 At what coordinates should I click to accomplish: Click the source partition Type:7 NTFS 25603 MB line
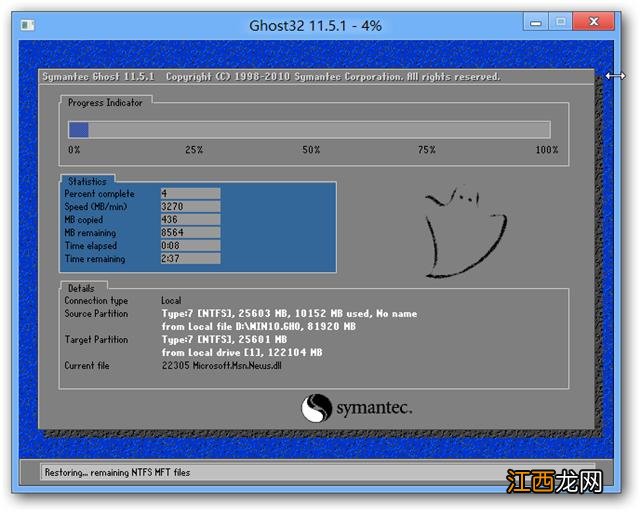click(289, 314)
